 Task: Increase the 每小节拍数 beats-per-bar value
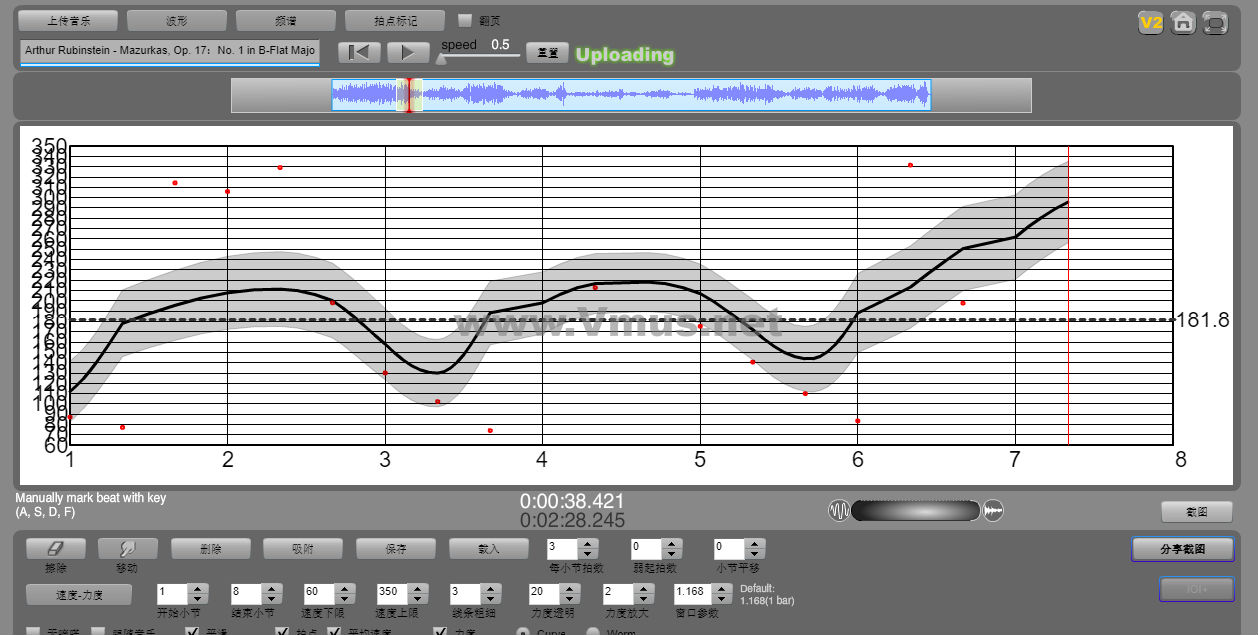coord(588,544)
